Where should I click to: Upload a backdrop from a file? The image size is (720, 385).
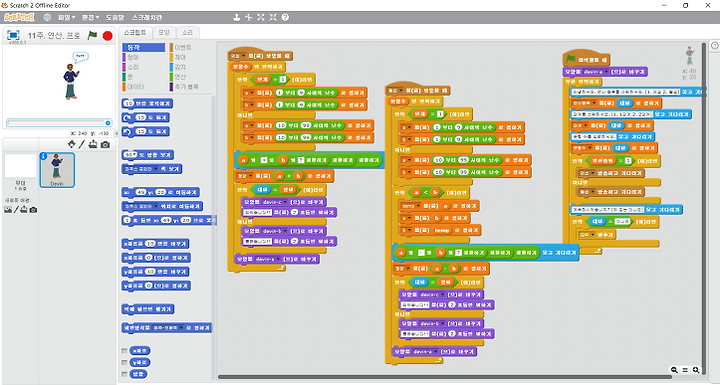(23, 209)
